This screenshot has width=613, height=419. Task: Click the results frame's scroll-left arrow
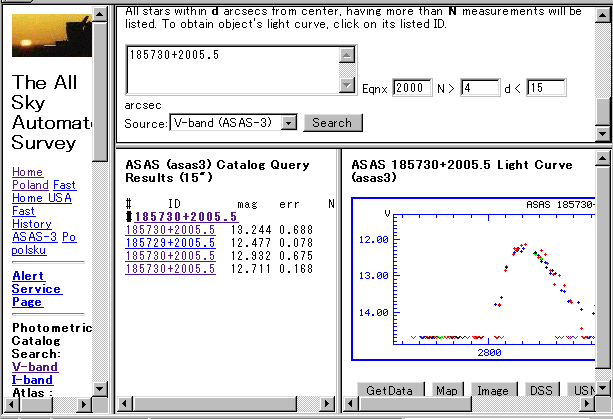(x=125, y=403)
